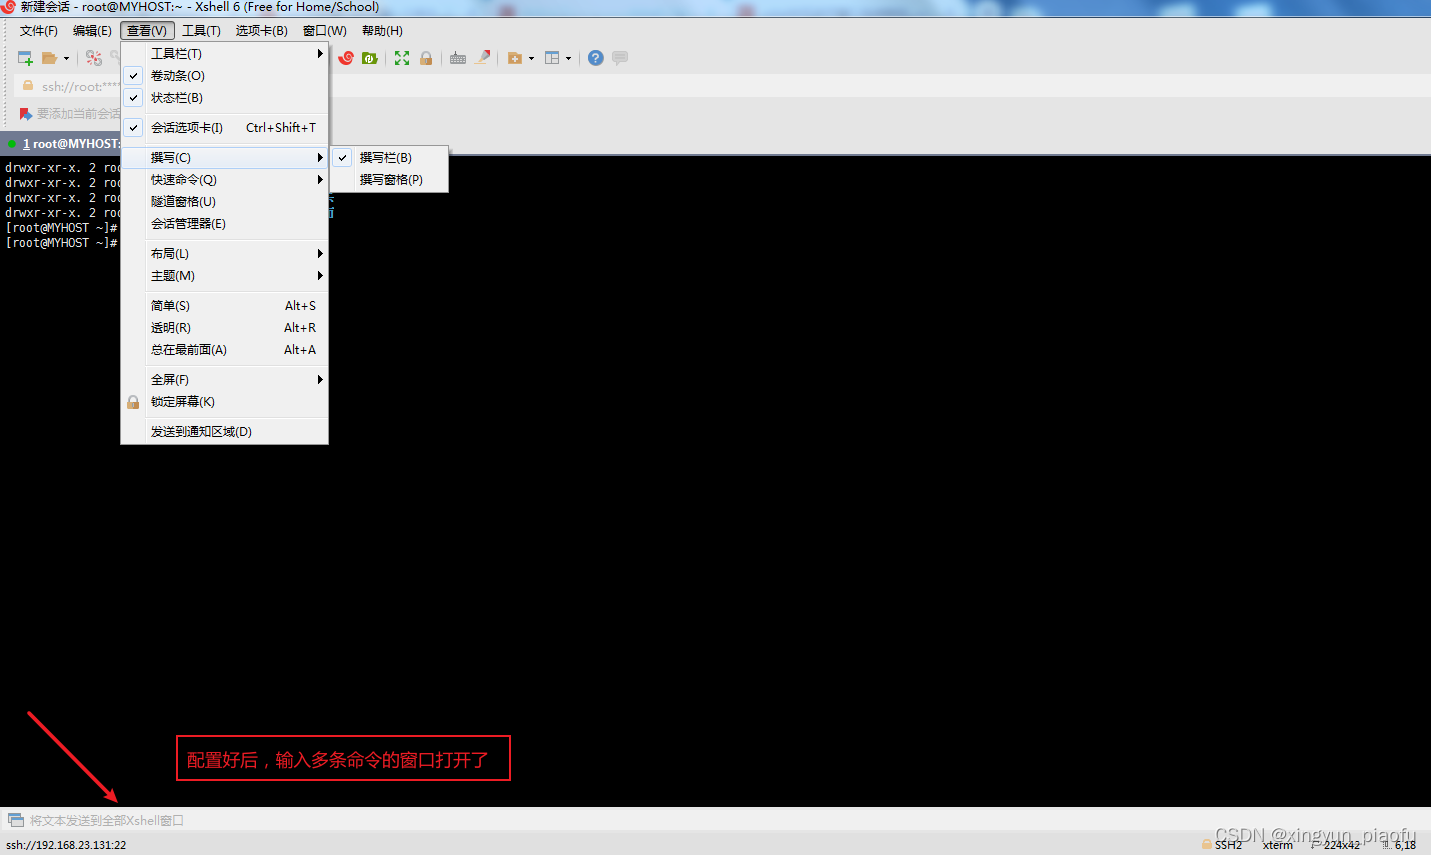1431x855 pixels.
Task: Click the disconnect icon in toolbar
Action: tap(94, 58)
